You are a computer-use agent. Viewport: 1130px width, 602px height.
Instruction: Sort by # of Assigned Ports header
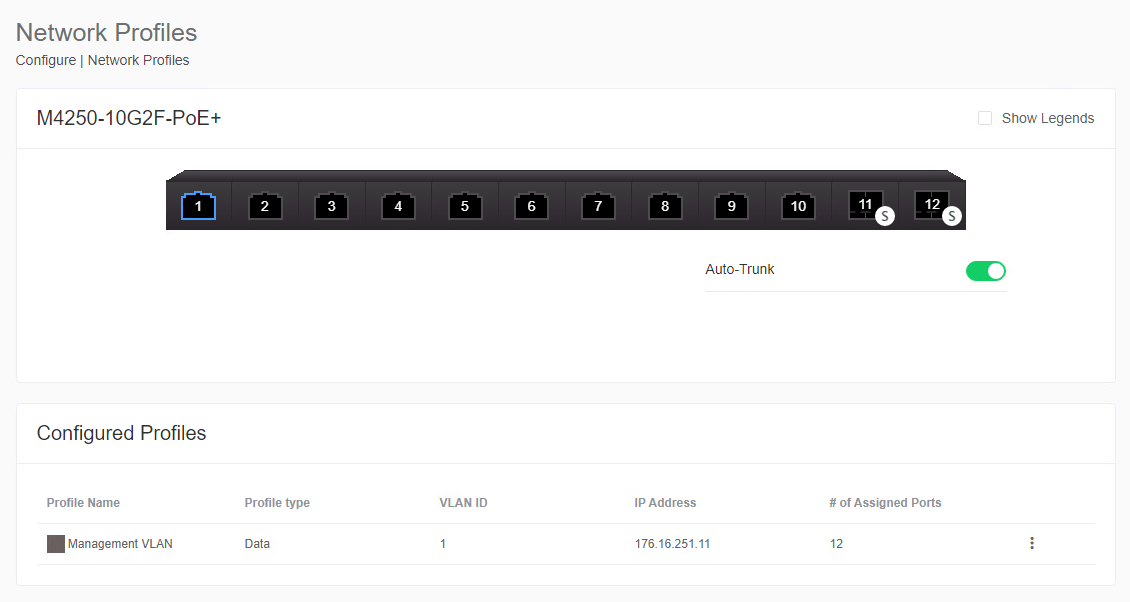[x=885, y=503]
